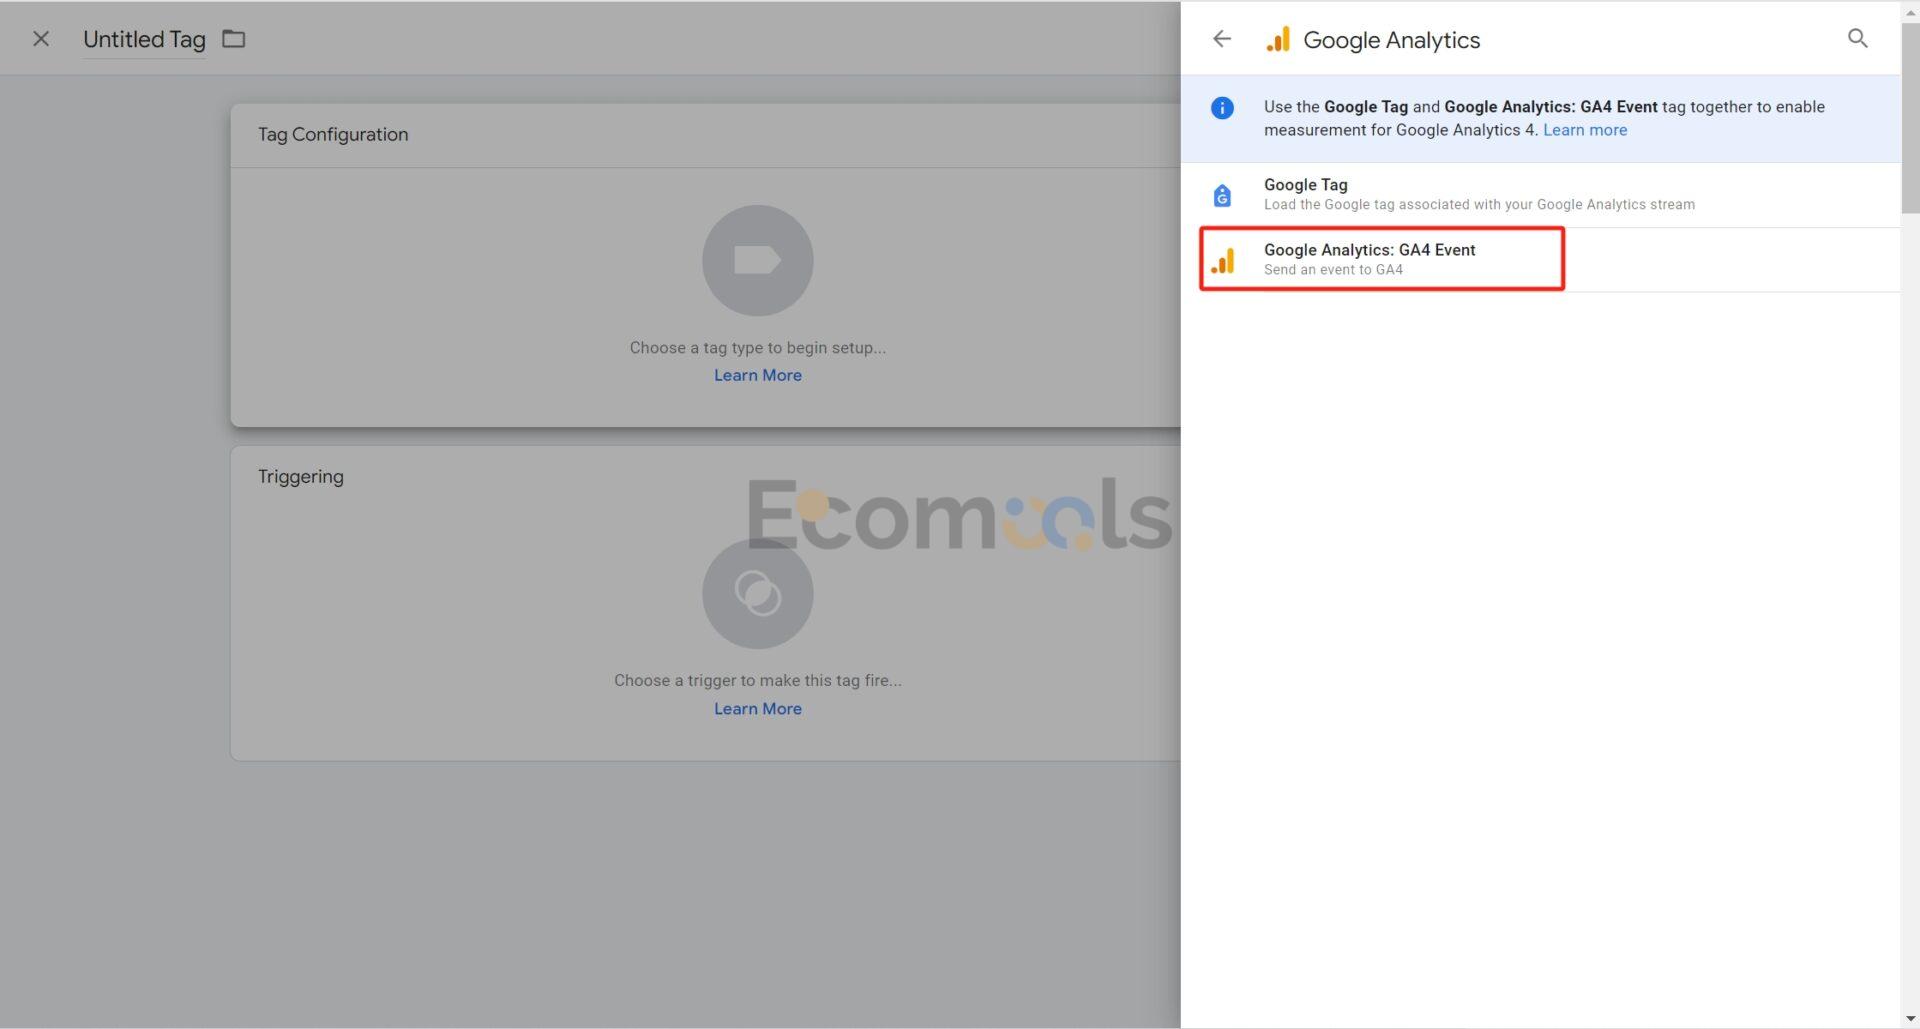Click 'Choose a tag type to begin setup...'
1920x1029 pixels.
tap(757, 348)
